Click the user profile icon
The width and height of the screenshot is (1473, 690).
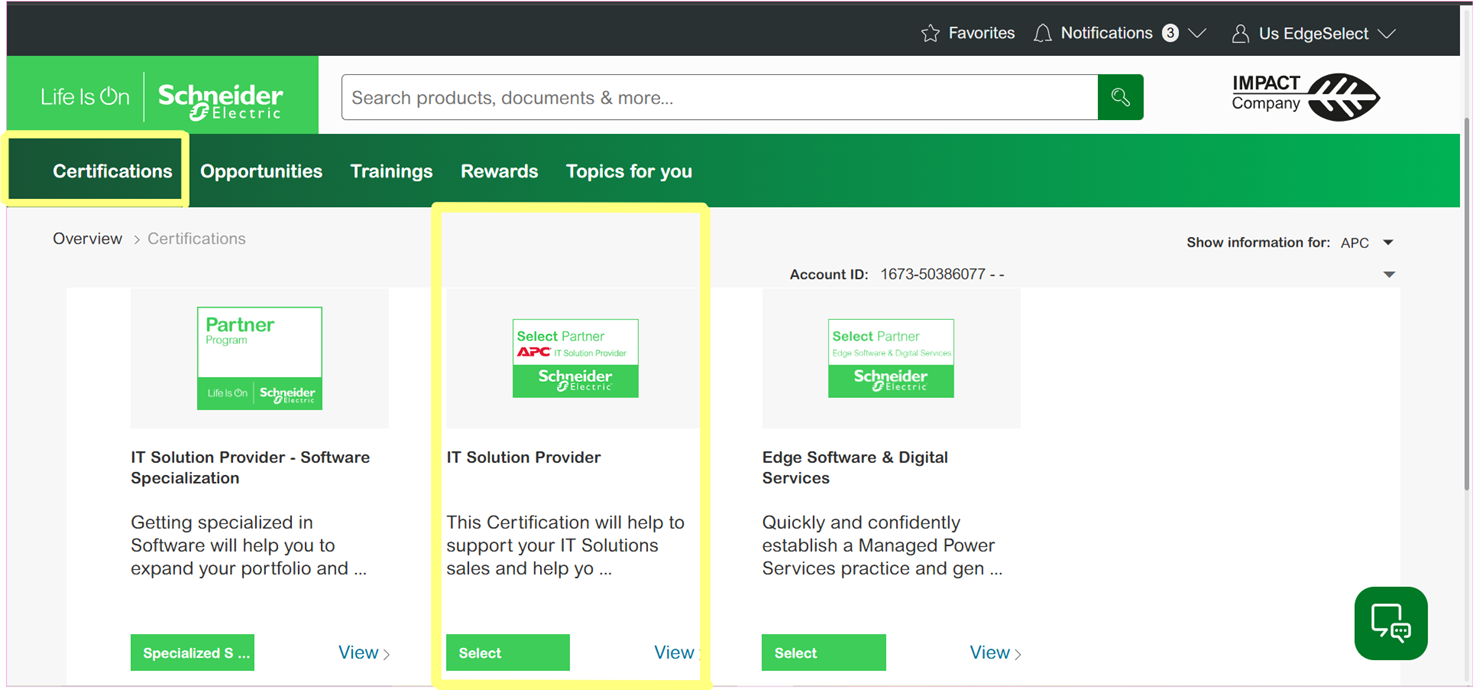pyautogui.click(x=1241, y=34)
